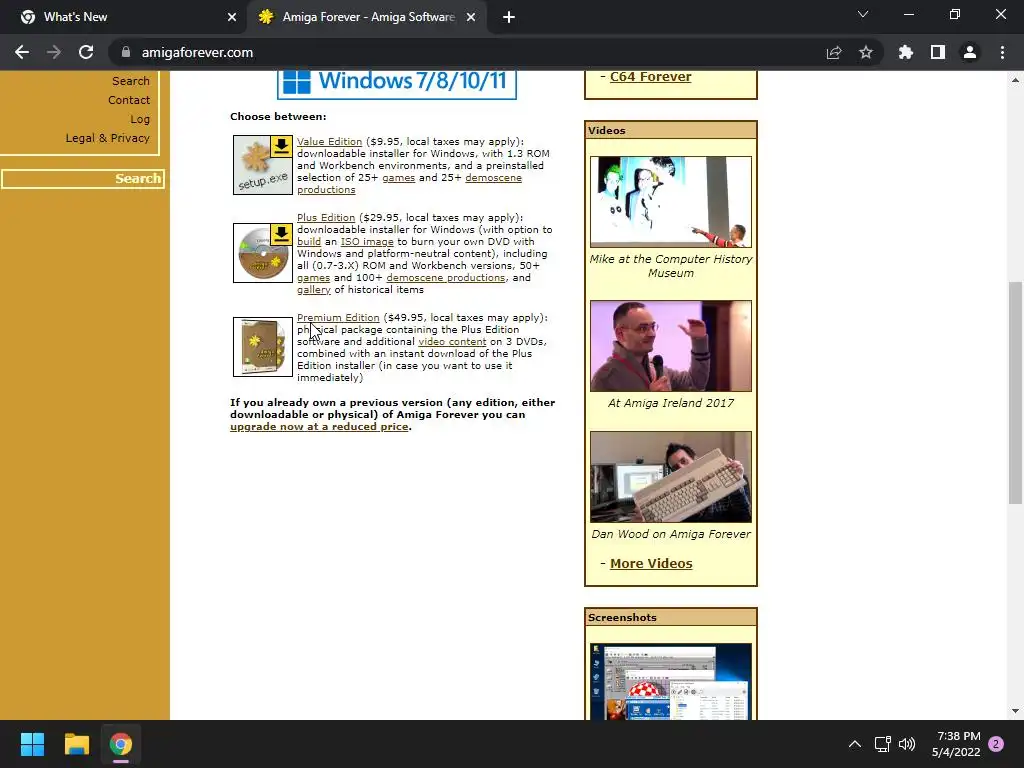
Task: Reload the page with refresh icon
Action: (86, 52)
